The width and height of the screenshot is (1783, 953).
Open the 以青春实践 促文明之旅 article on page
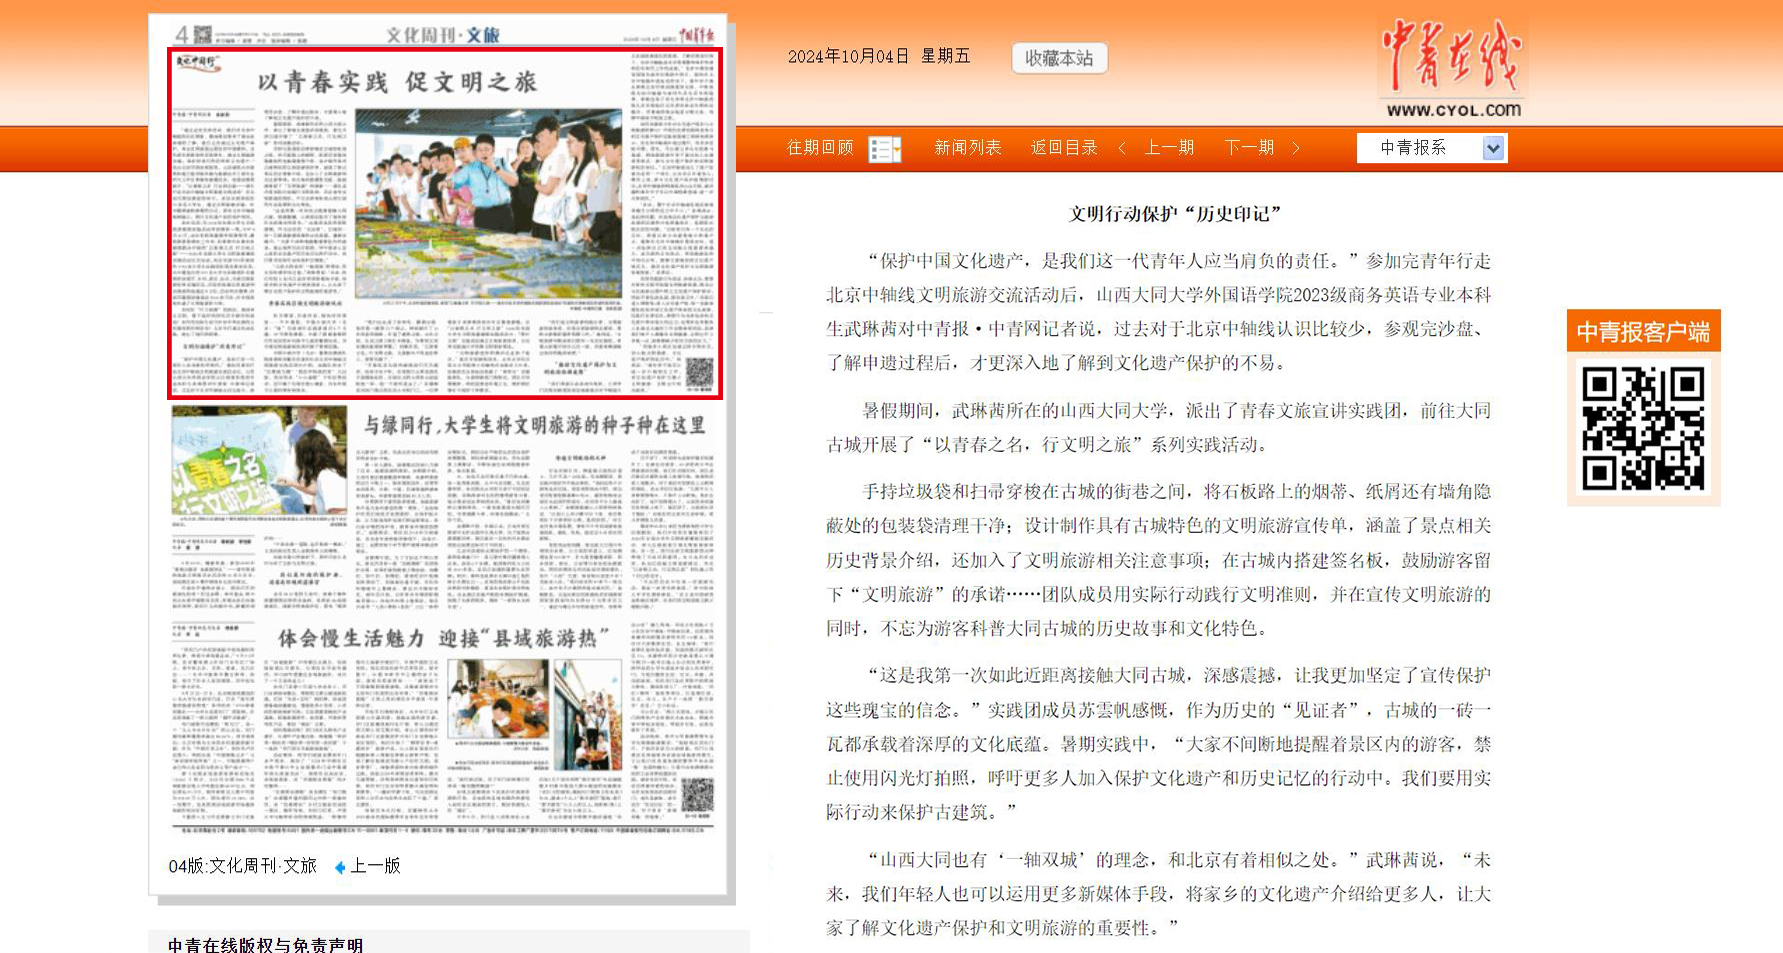(x=397, y=82)
